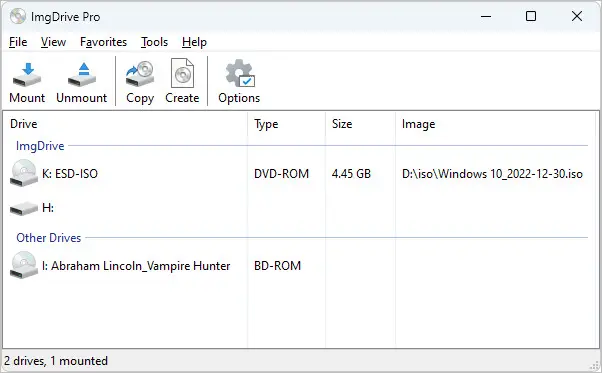Open the Favorites menu
Screen dimensions: 602x373
tap(103, 42)
